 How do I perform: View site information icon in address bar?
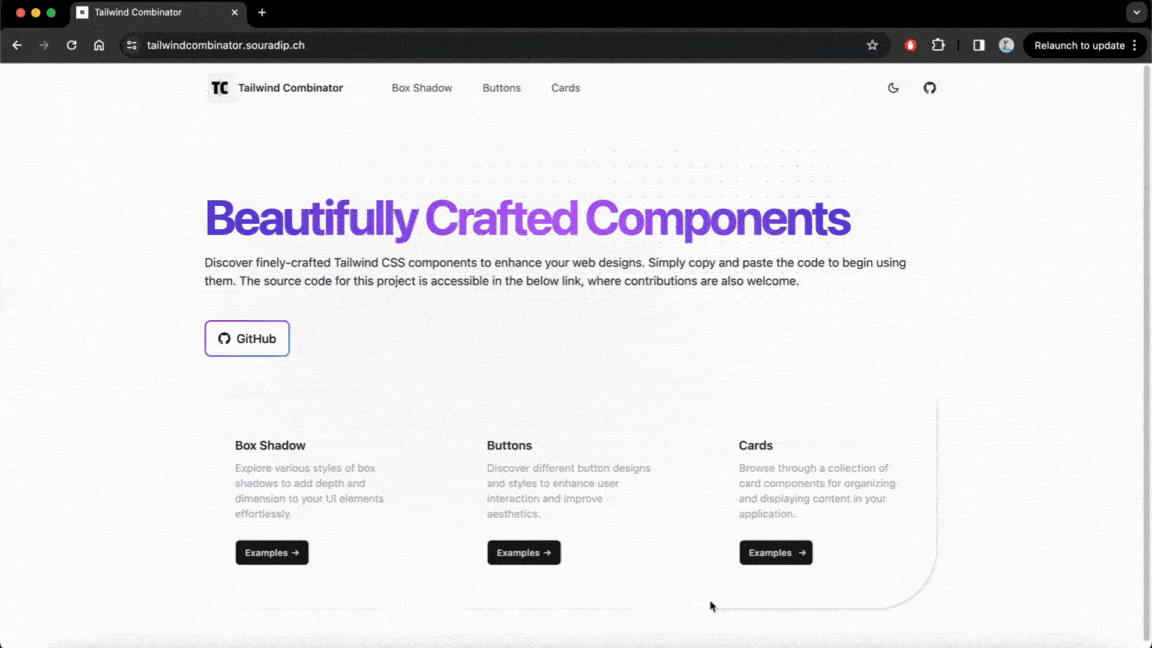[131, 45]
